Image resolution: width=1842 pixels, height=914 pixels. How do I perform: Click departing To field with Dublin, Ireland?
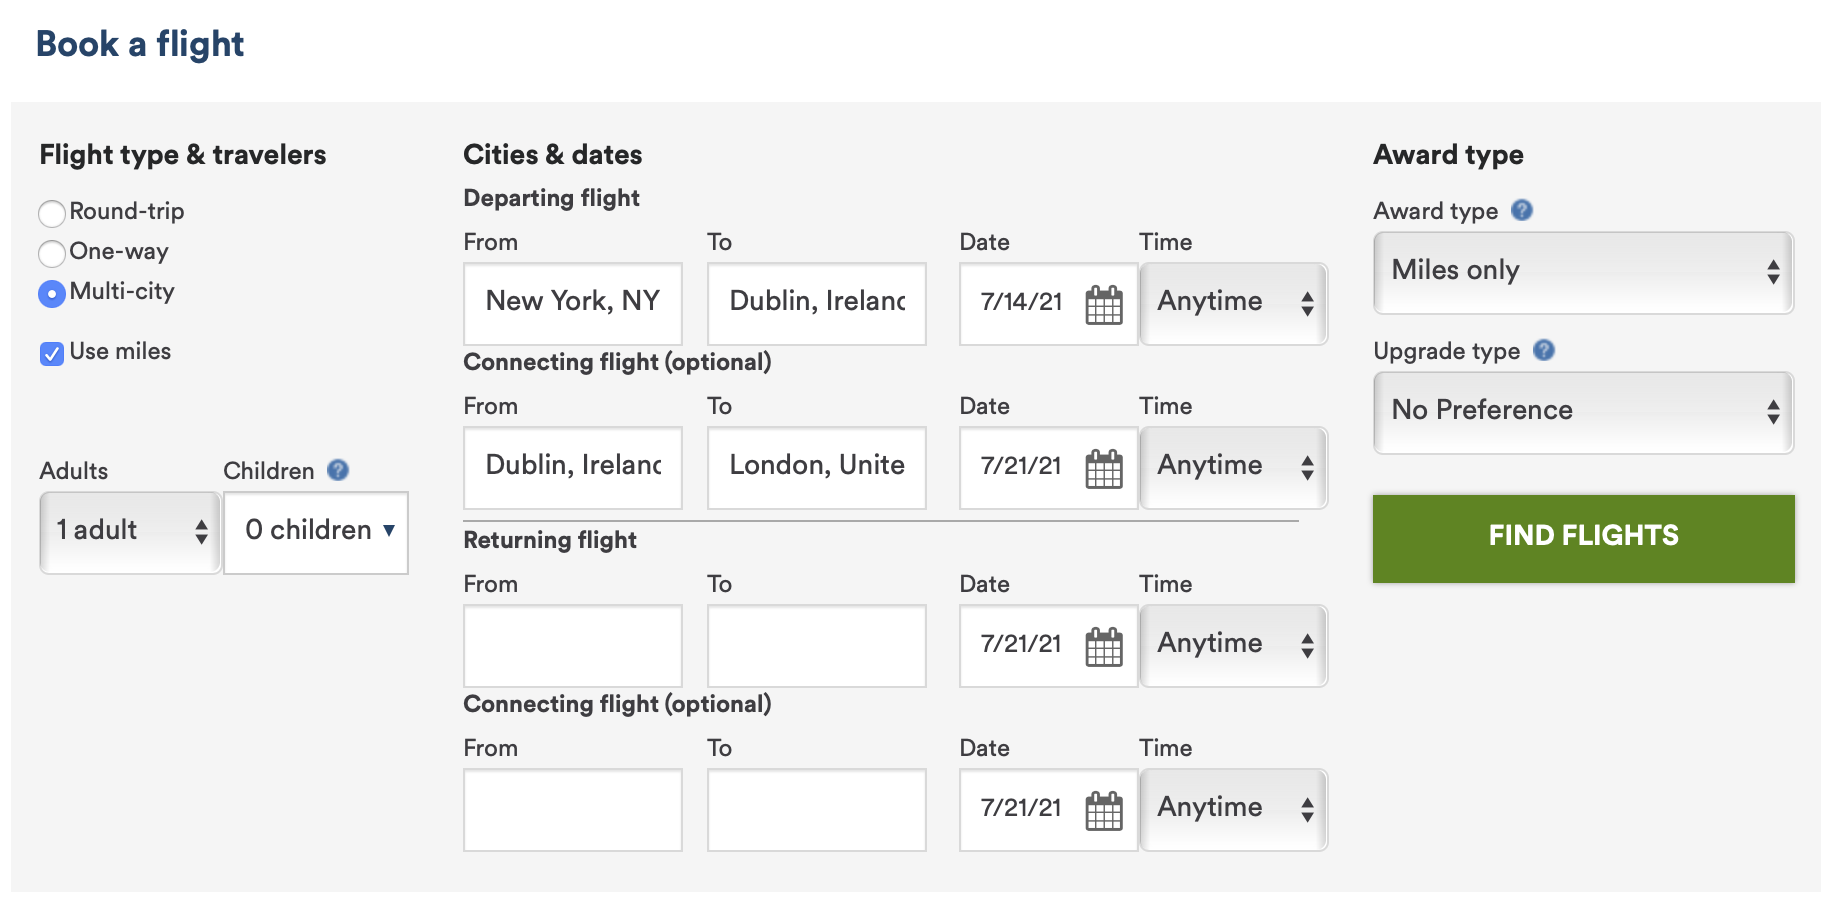[817, 304]
